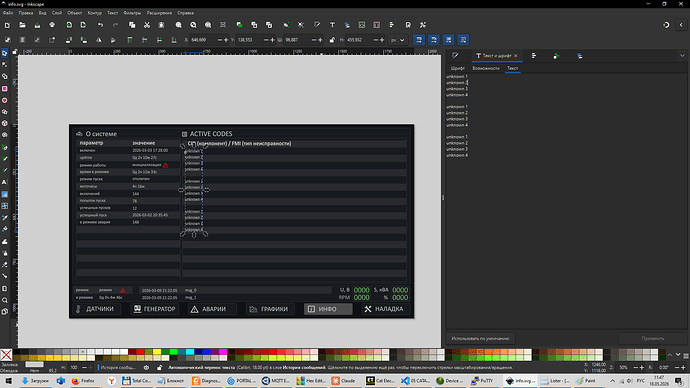Image resolution: width=690 pixels, height=388 pixels.
Task: Raise the selection to top
Action: point(130,40)
